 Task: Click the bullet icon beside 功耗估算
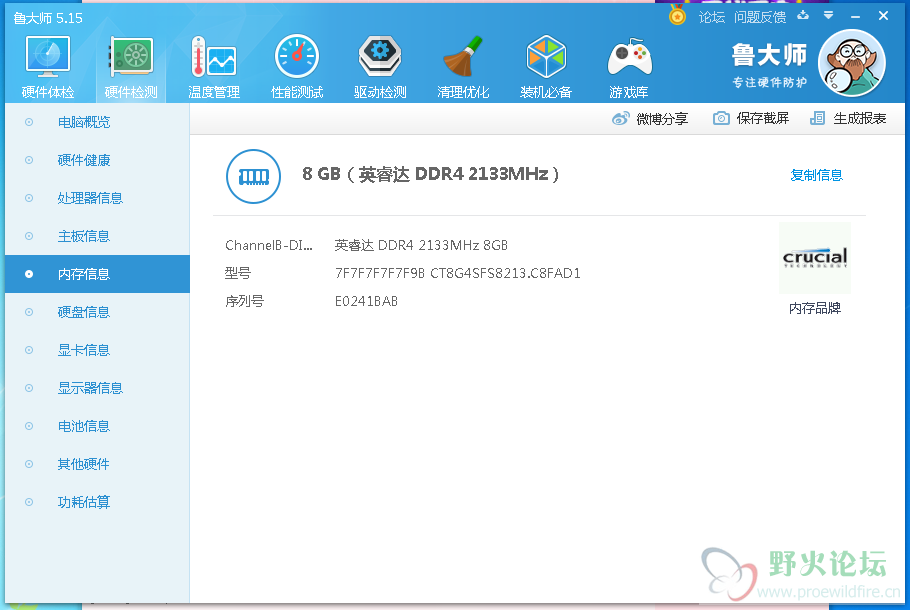(x=29, y=502)
